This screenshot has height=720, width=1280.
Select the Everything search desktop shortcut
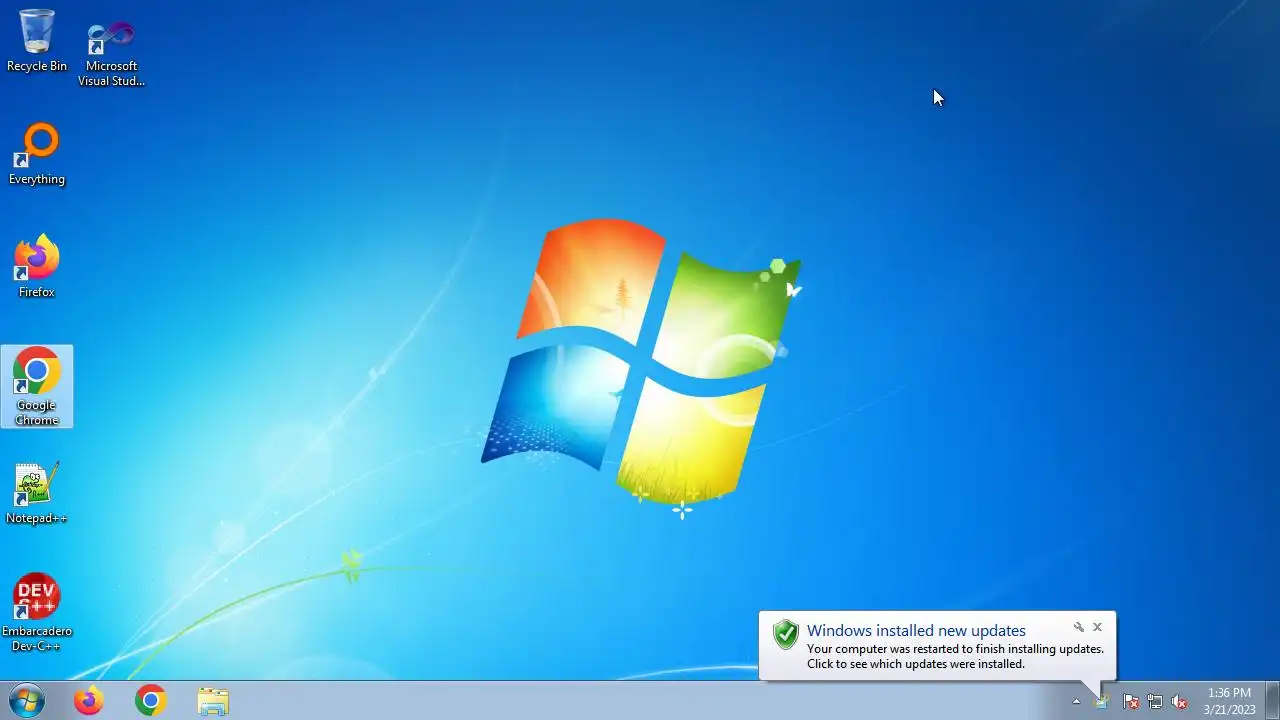coord(37,154)
